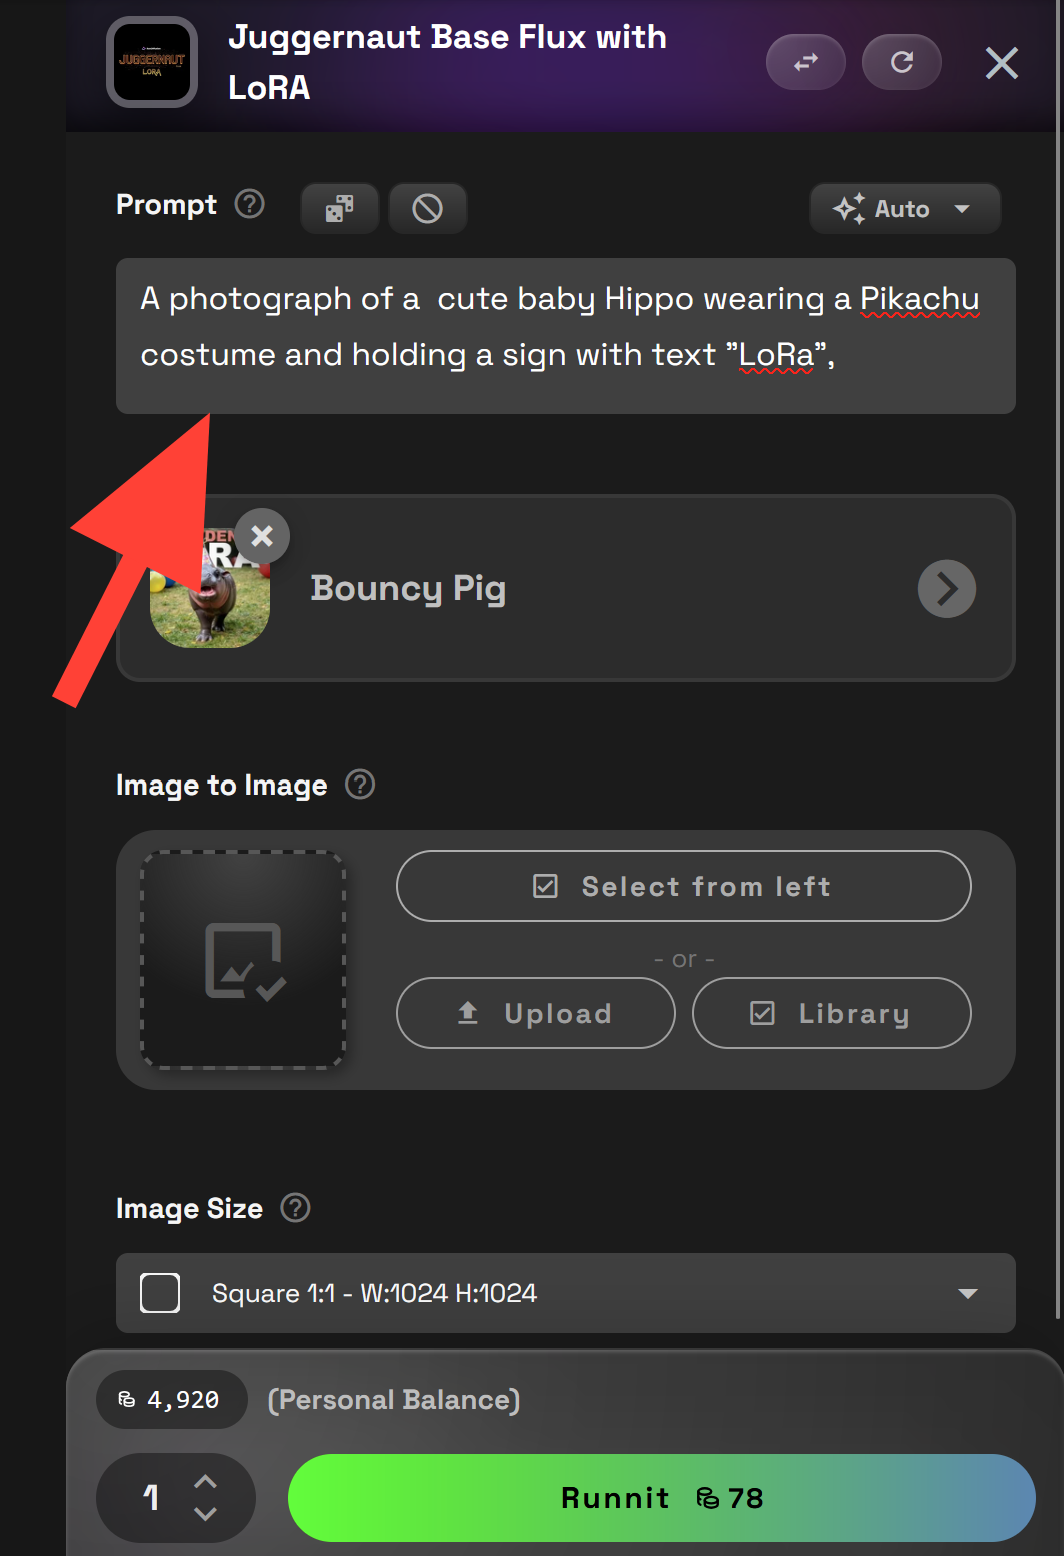
Task: Open the image Library button
Action: 831,1013
